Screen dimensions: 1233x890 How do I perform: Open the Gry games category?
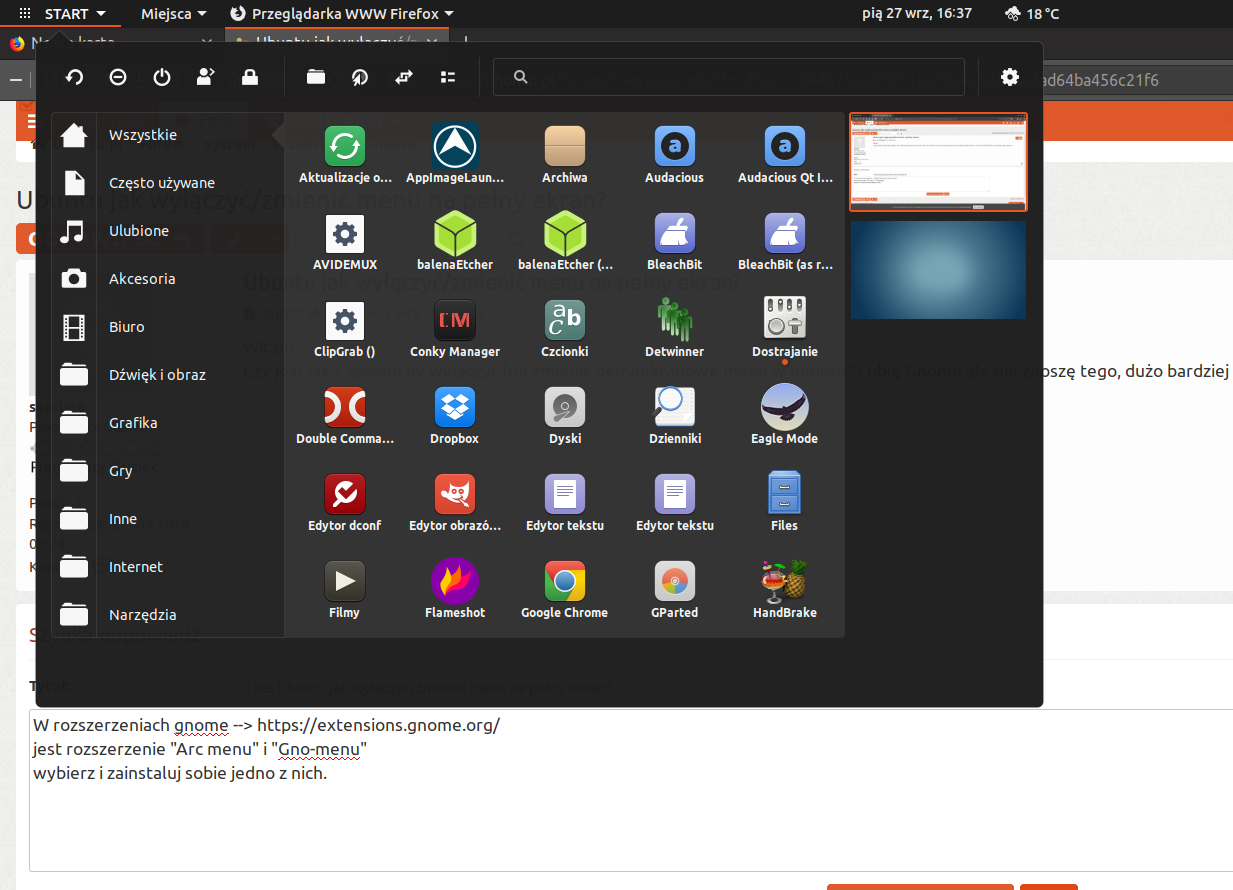pos(168,471)
